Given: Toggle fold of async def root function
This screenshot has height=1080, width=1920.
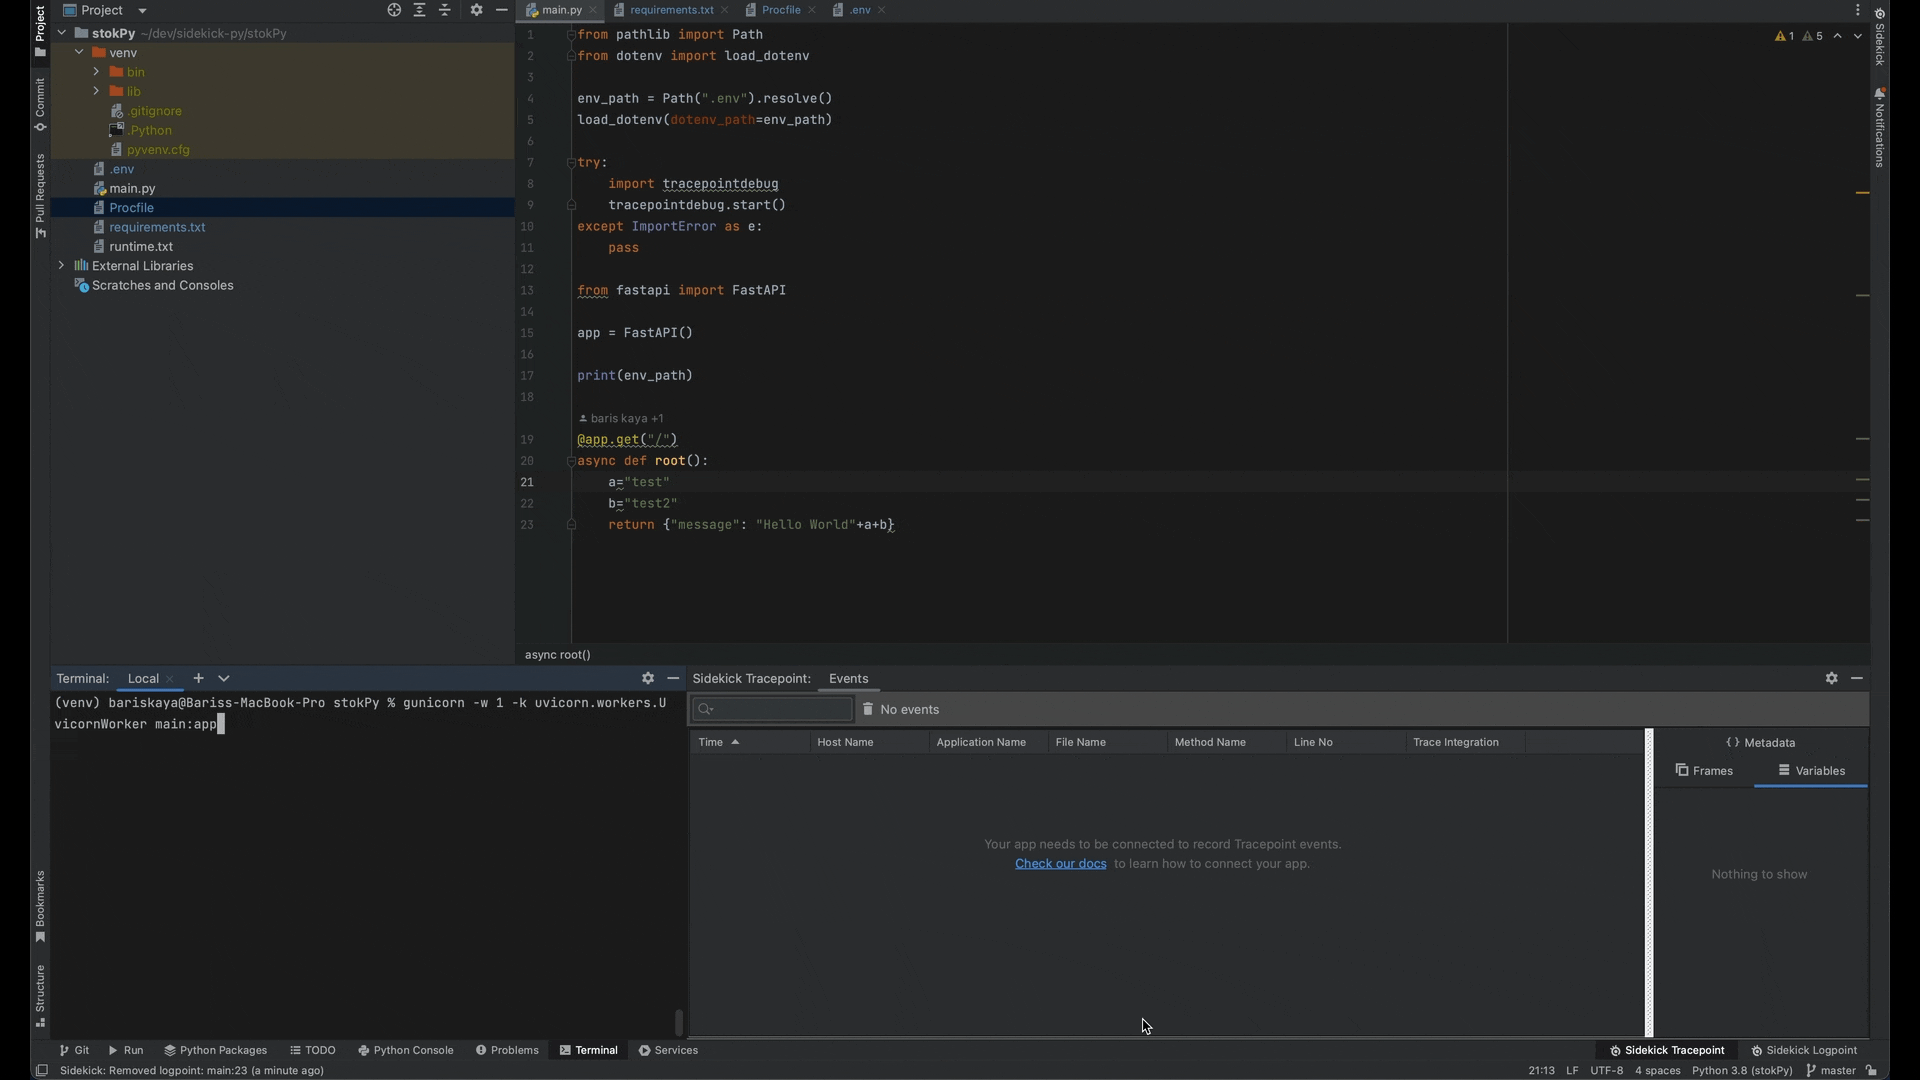Looking at the screenshot, I should (x=571, y=461).
